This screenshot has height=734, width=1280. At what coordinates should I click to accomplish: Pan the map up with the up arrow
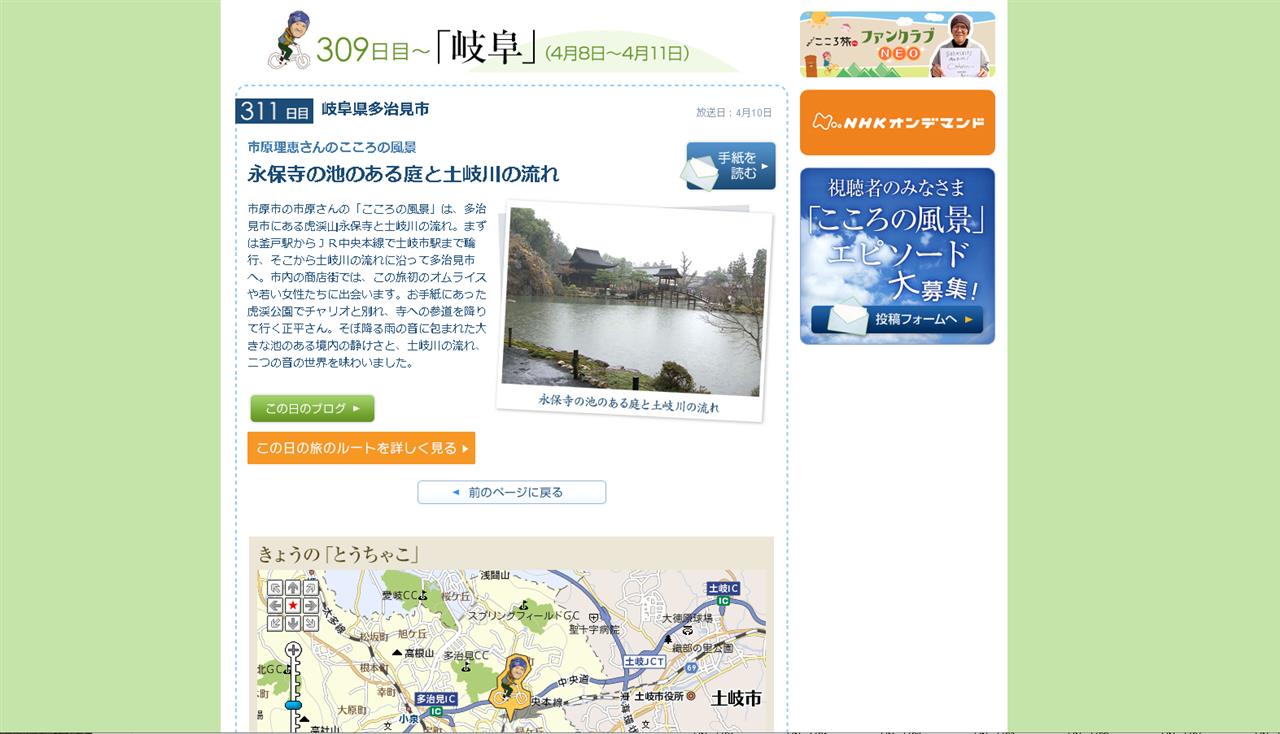pos(293,588)
